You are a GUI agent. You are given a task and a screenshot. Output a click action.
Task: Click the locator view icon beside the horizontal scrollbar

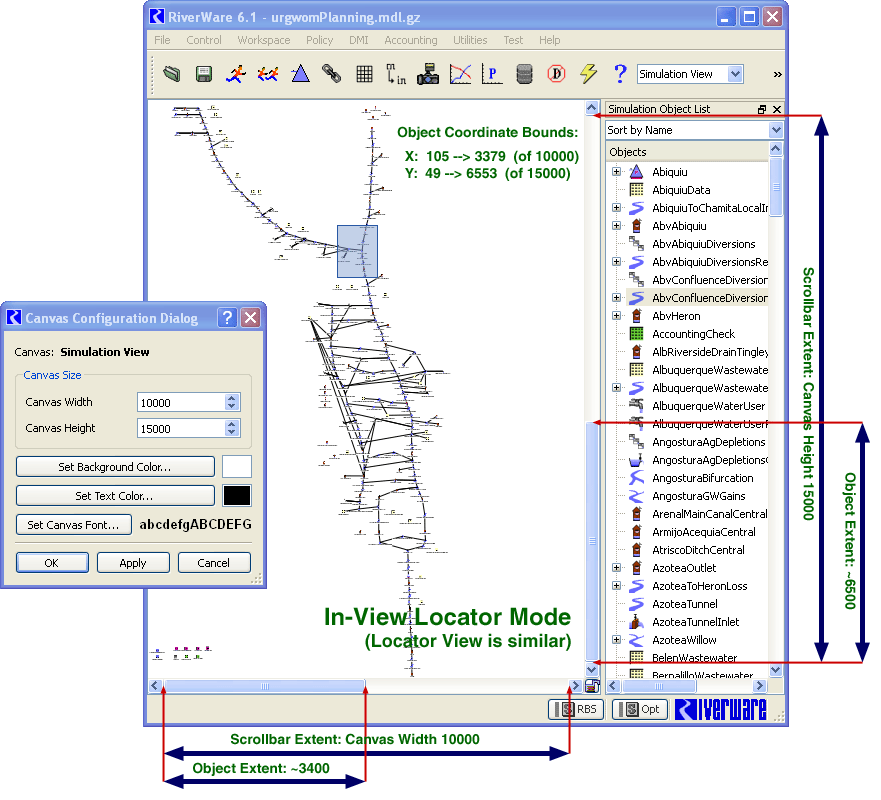click(x=592, y=686)
